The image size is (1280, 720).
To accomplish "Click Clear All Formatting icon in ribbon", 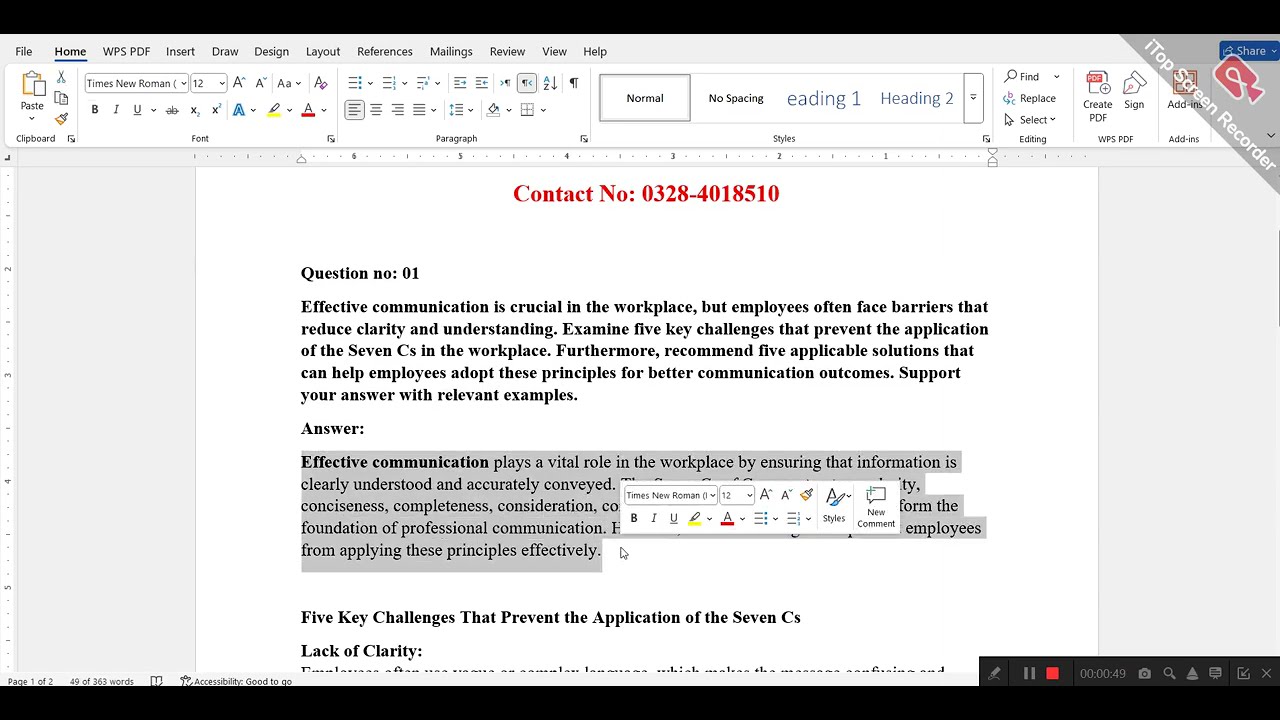I will coord(320,83).
